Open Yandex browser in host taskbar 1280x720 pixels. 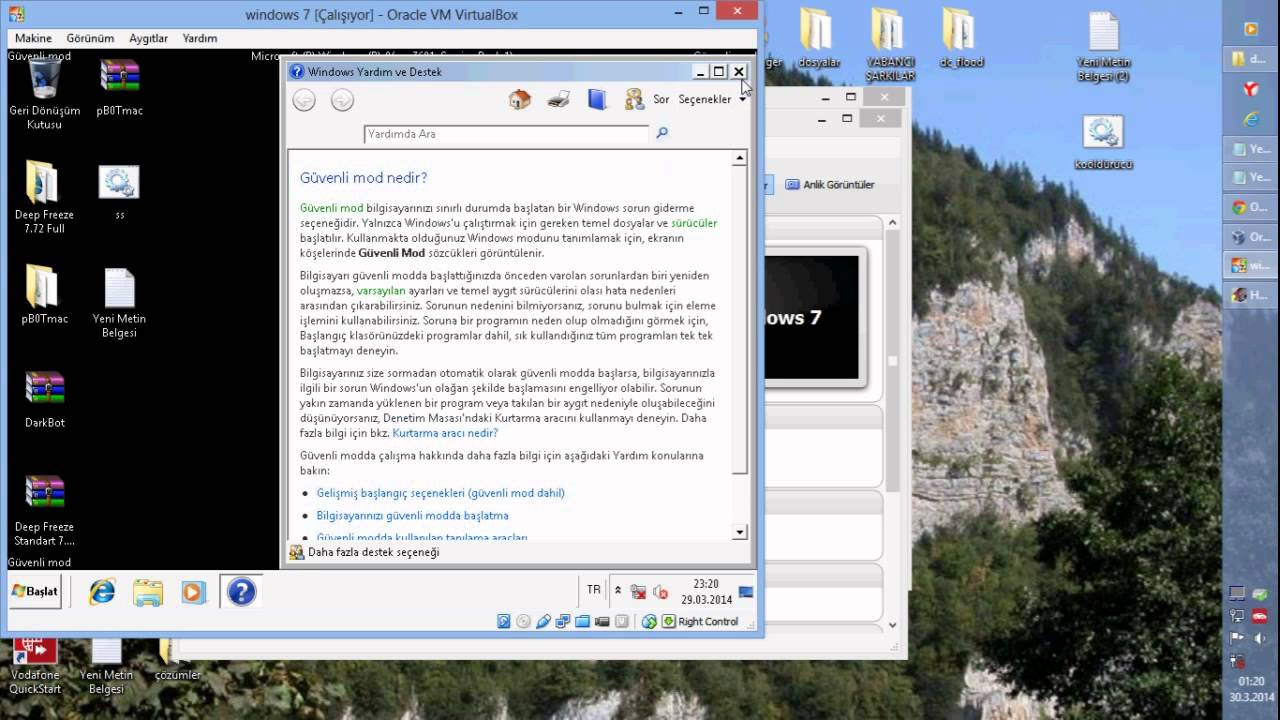(1250, 89)
